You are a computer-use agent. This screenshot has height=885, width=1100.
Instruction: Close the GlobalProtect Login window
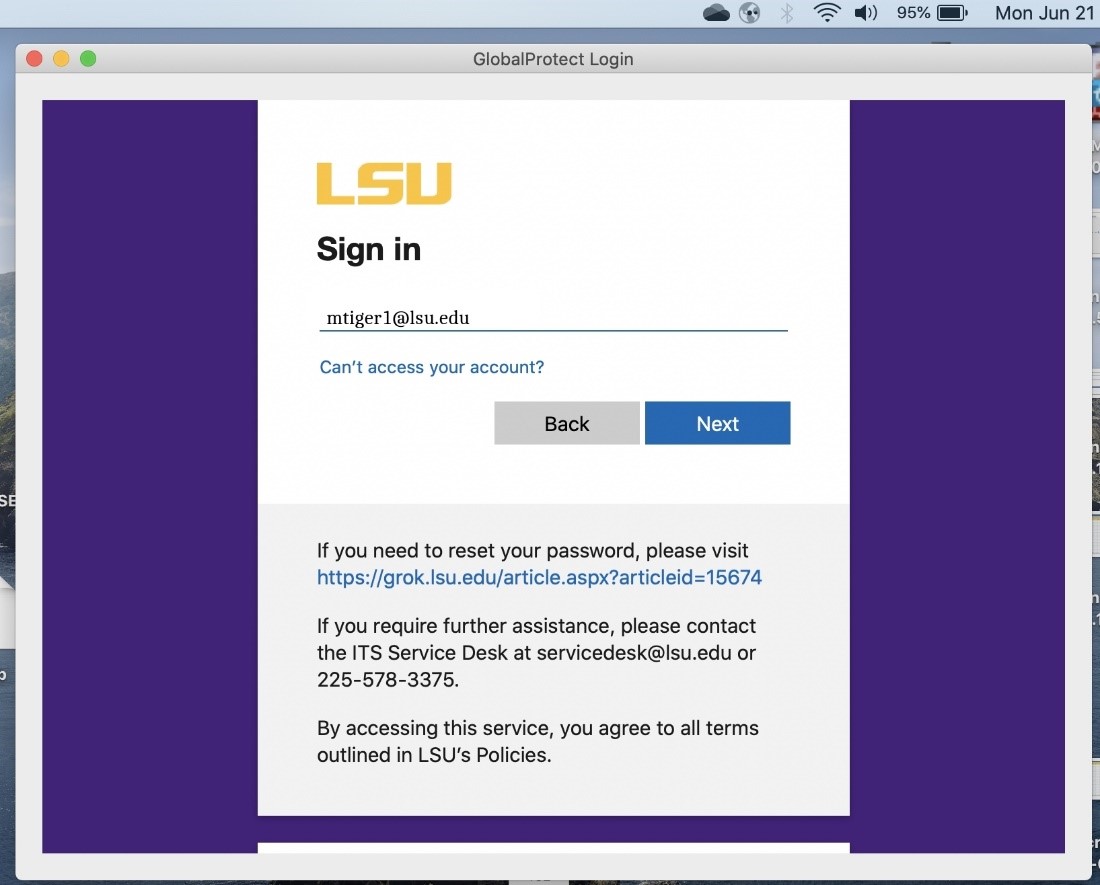point(34,58)
